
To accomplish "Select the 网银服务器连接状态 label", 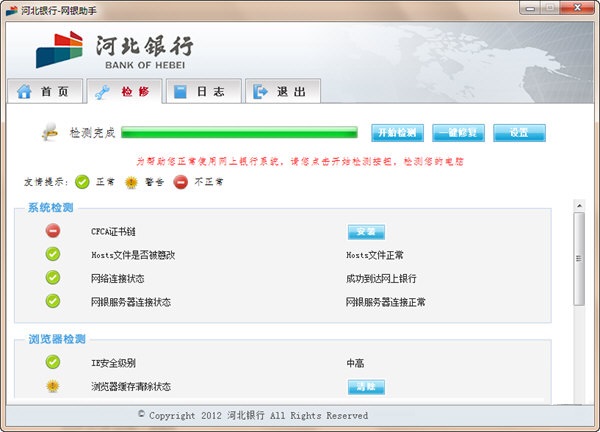I will click(x=131, y=302).
